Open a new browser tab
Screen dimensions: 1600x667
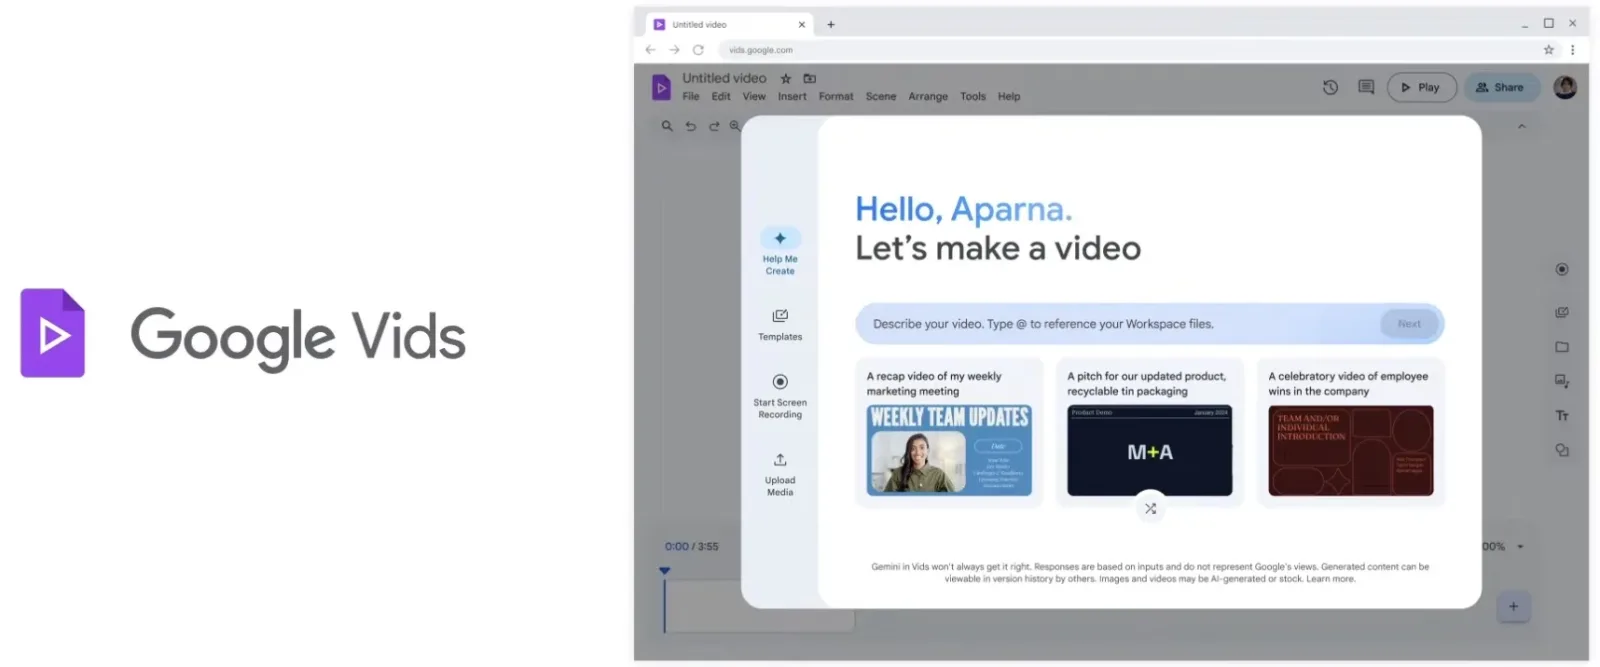point(831,24)
